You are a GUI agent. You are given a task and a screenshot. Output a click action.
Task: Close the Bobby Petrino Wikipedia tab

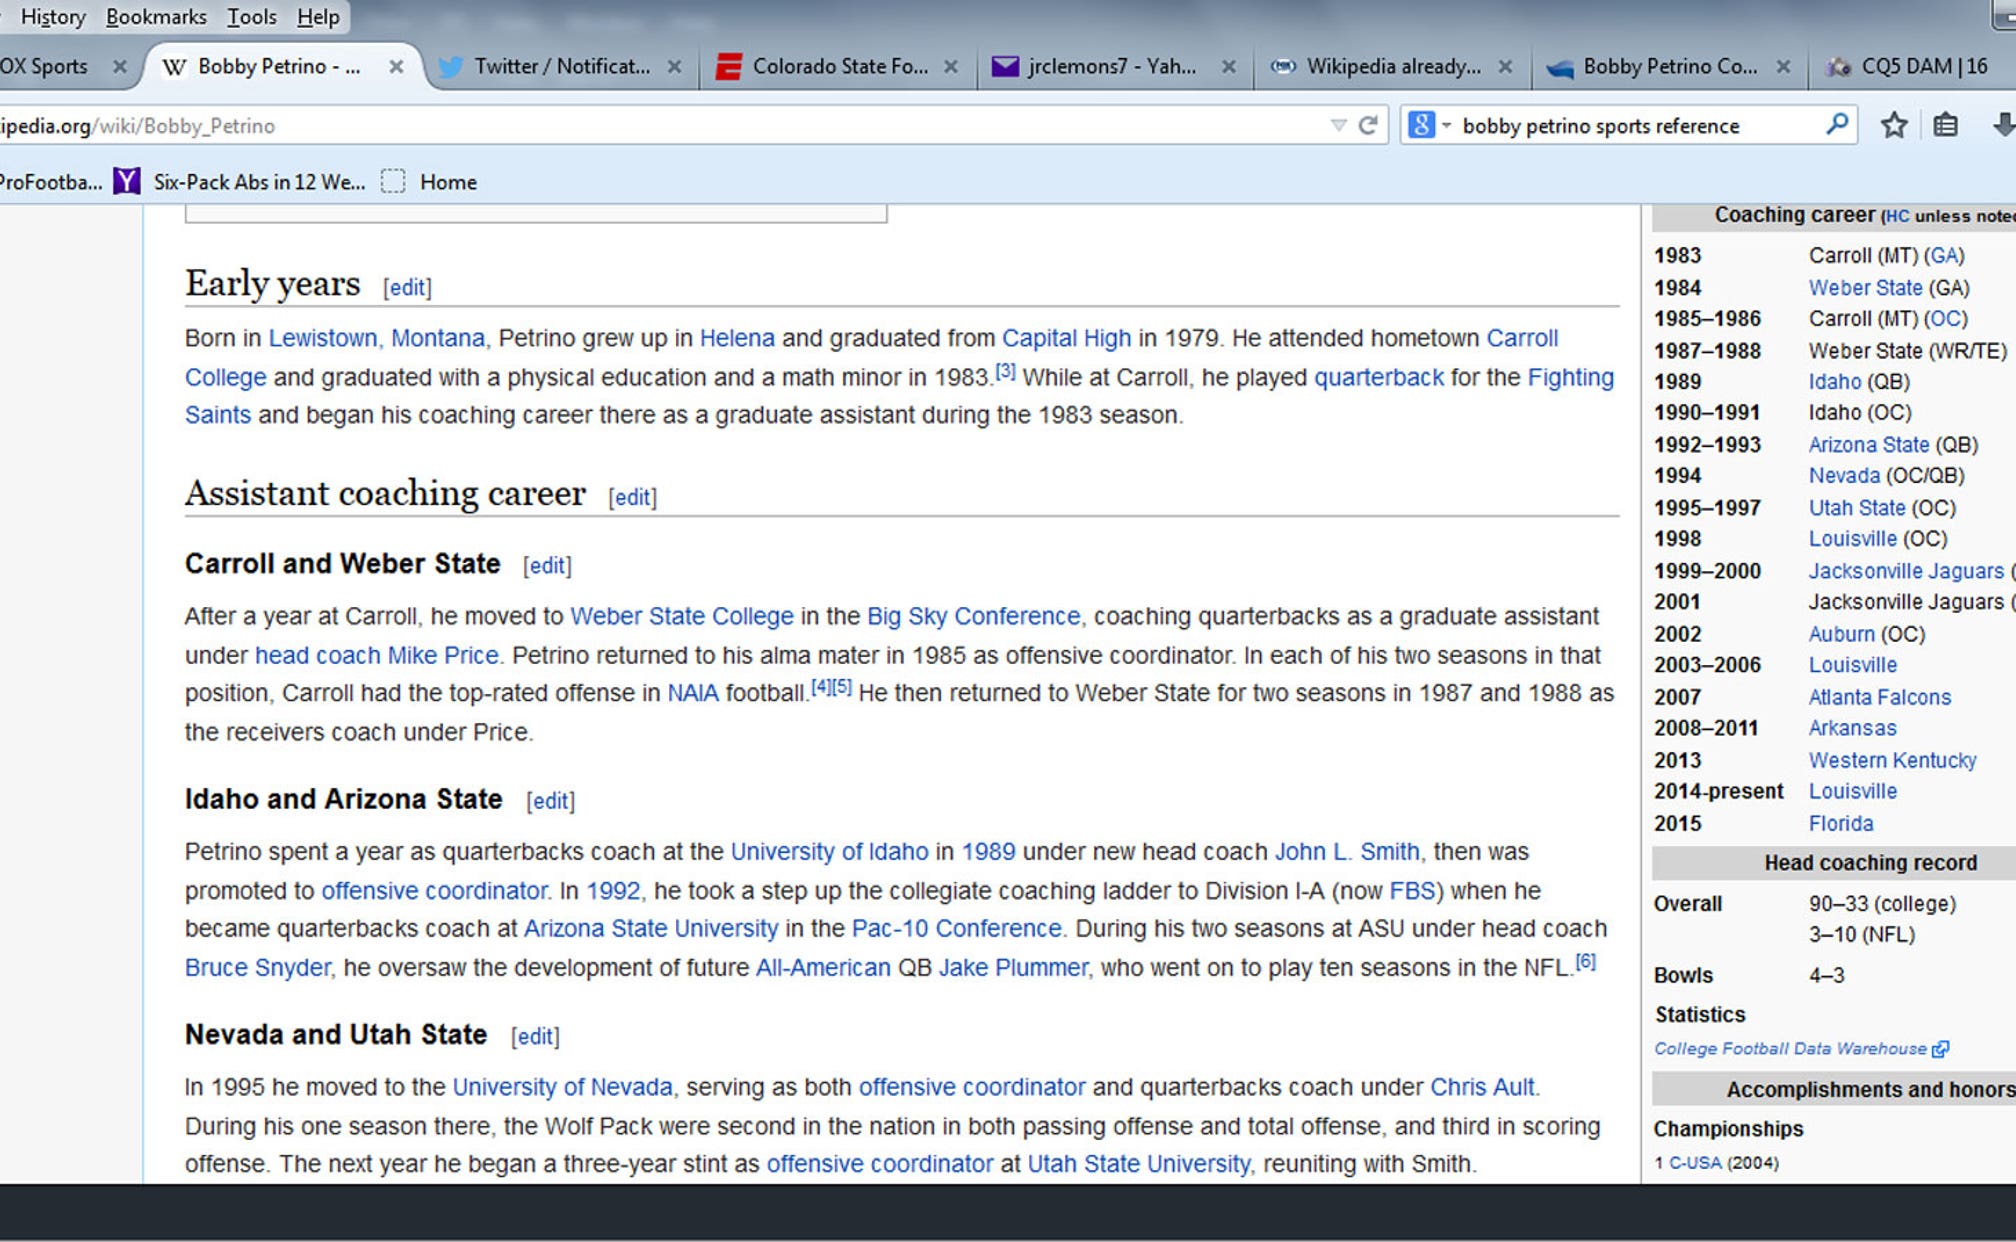[396, 67]
